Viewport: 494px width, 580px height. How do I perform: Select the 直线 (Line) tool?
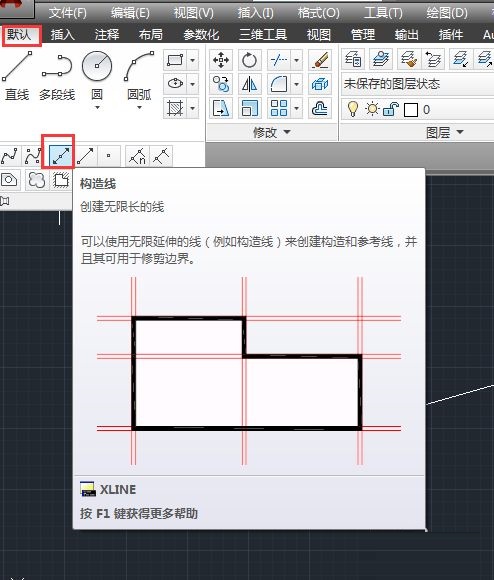[x=17, y=76]
